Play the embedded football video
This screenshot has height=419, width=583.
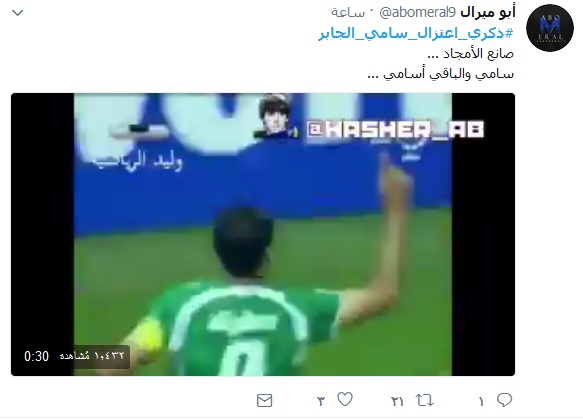[x=263, y=234]
